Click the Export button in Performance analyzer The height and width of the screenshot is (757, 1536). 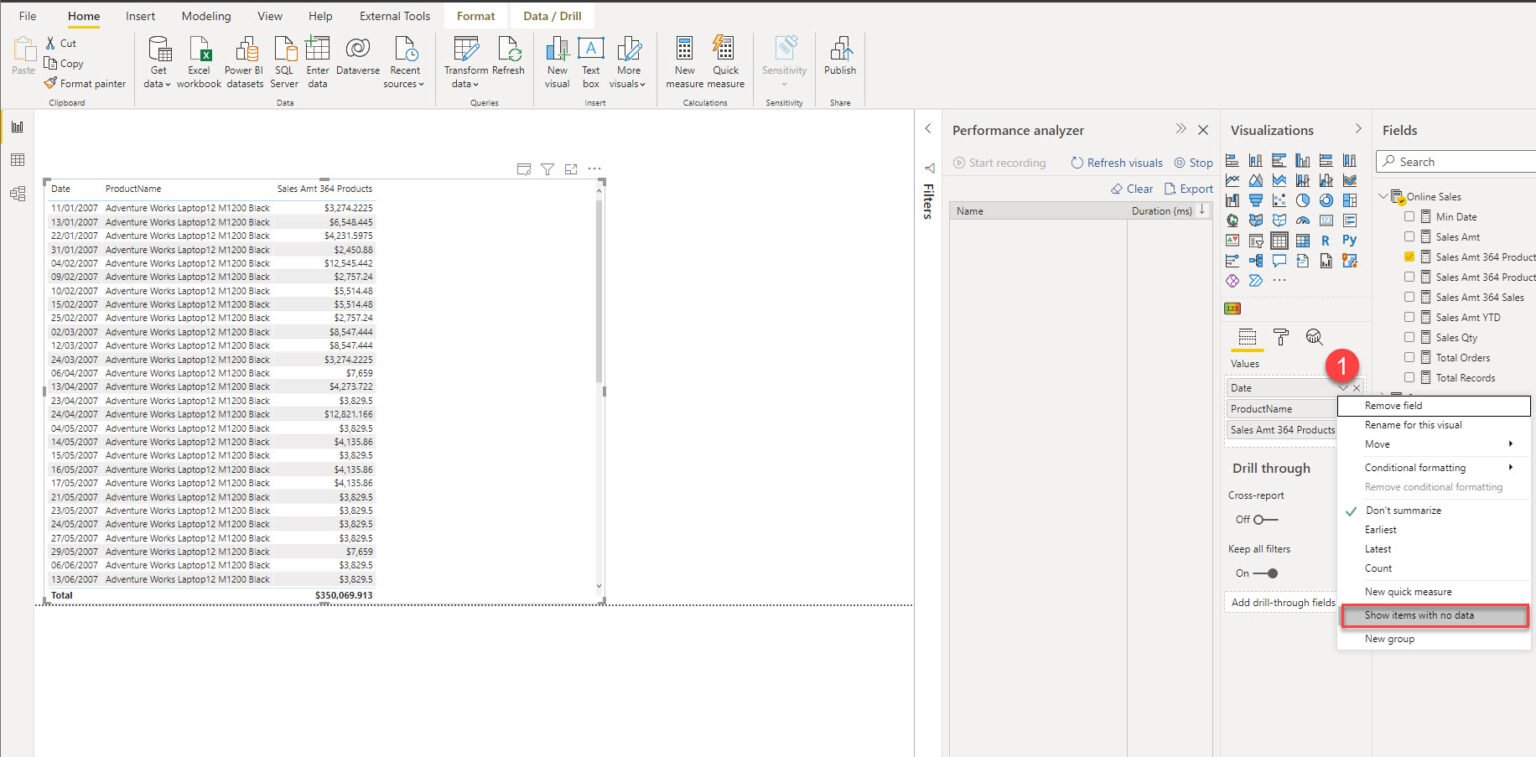pyautogui.click(x=1190, y=188)
